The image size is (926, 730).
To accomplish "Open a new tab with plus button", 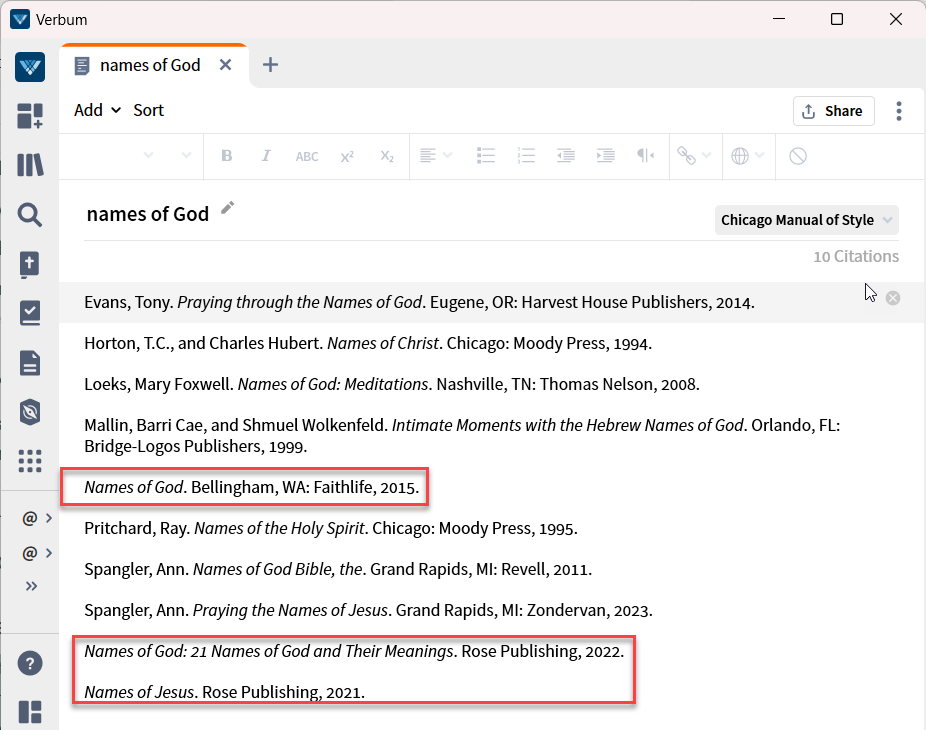I will (270, 65).
